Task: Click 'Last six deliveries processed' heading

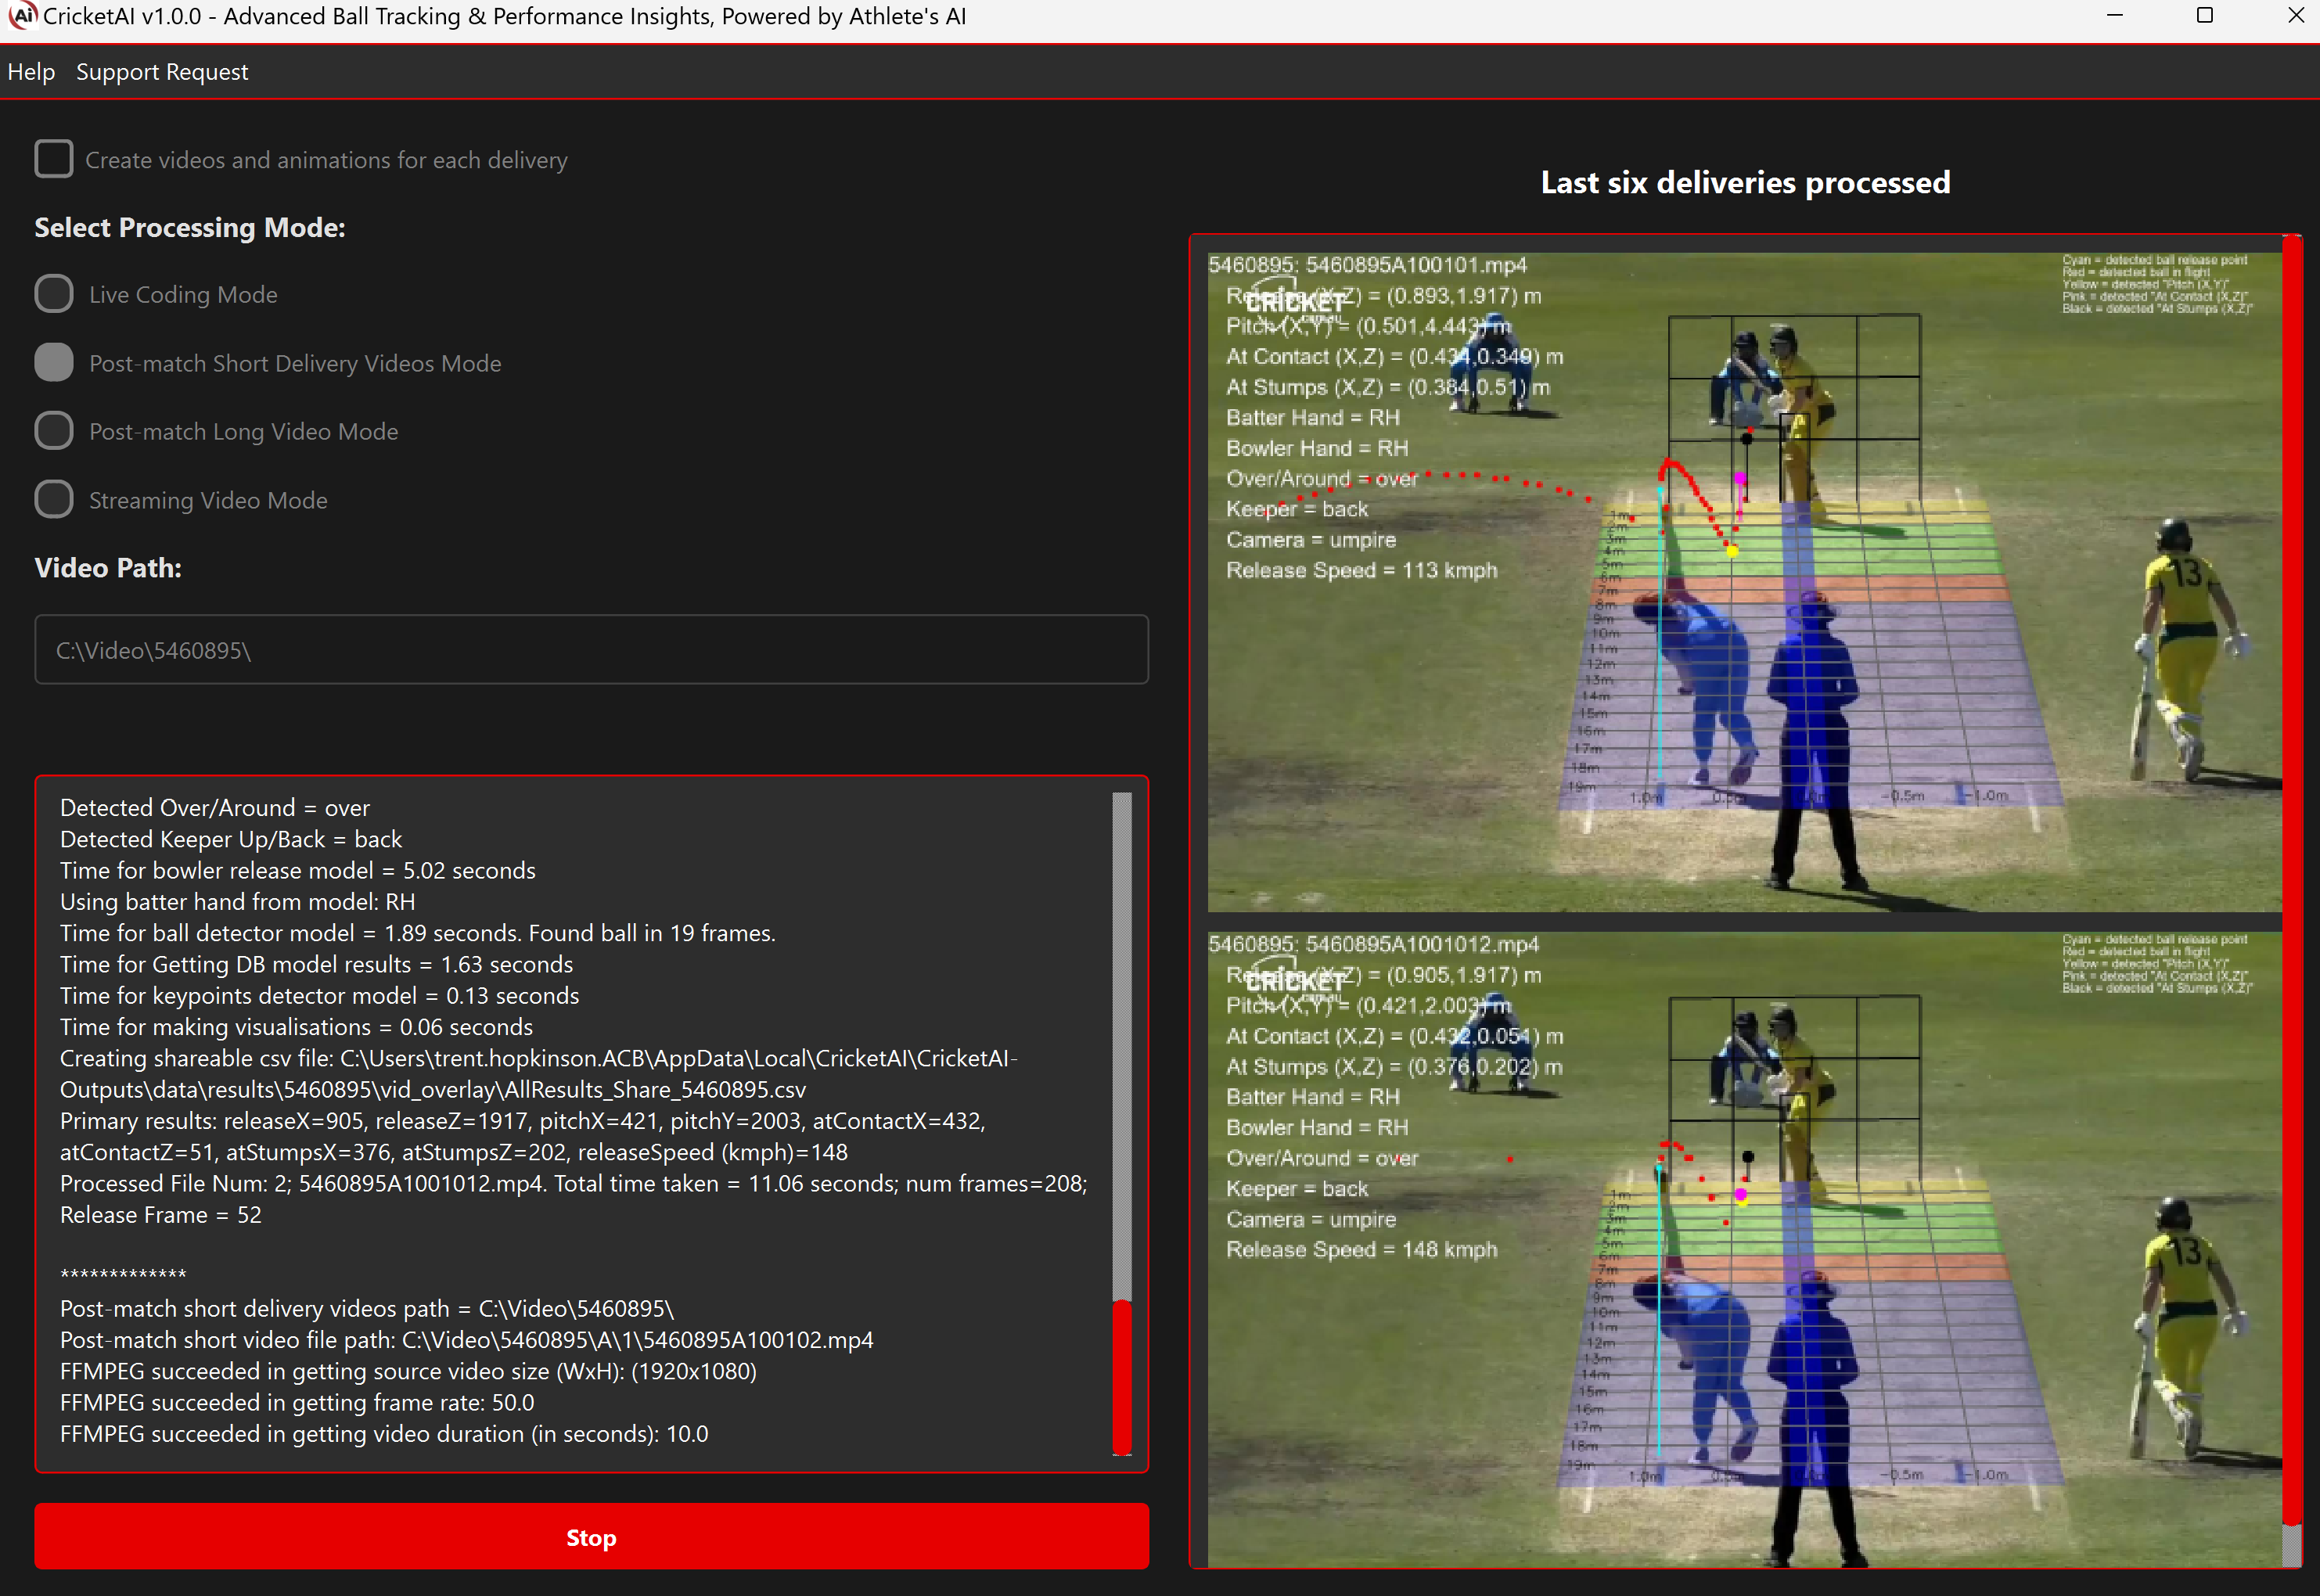Action: [x=1745, y=183]
